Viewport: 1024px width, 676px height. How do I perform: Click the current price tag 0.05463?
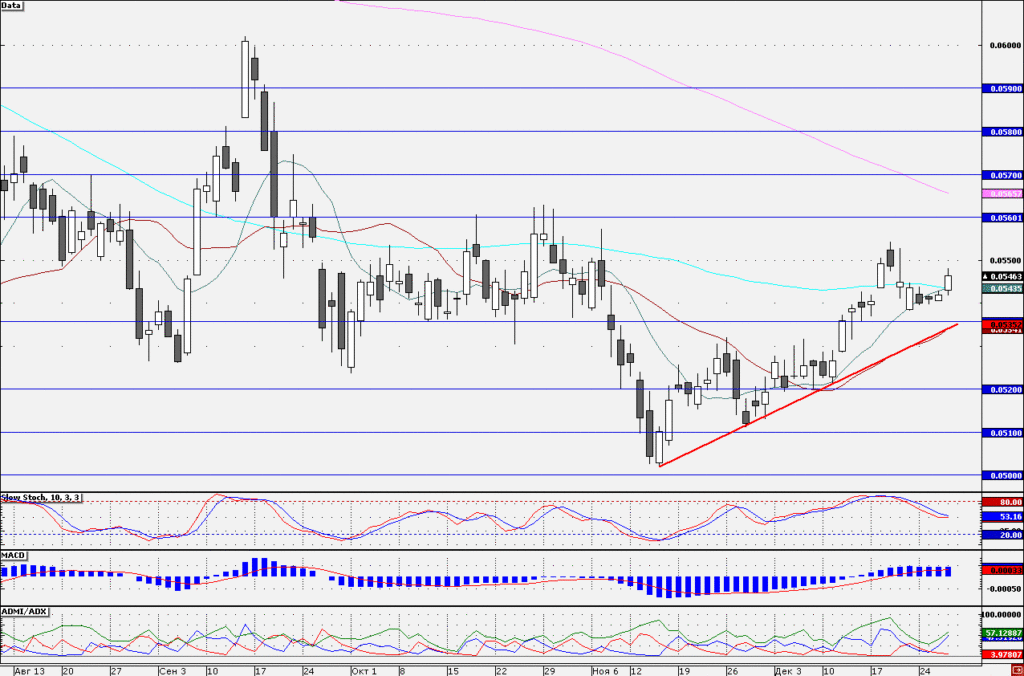[1002, 277]
